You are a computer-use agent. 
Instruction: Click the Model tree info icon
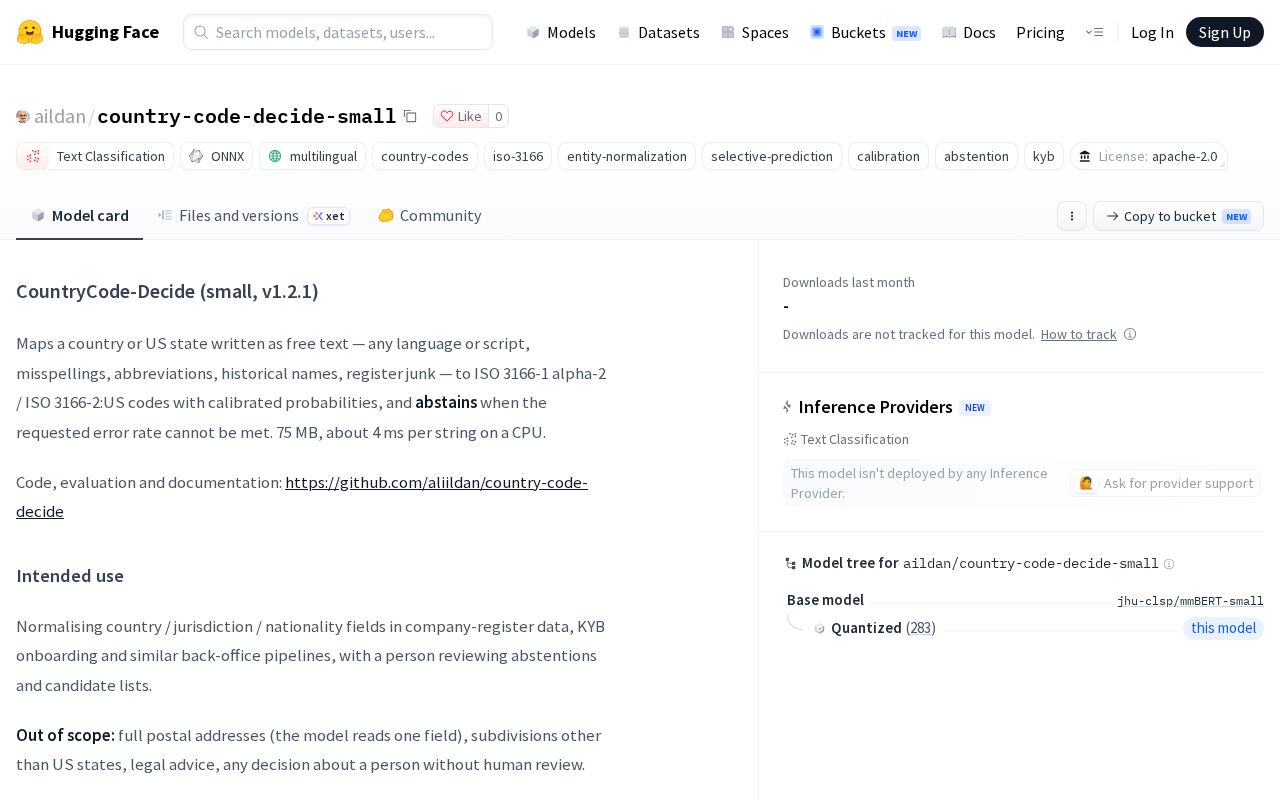(1169, 564)
